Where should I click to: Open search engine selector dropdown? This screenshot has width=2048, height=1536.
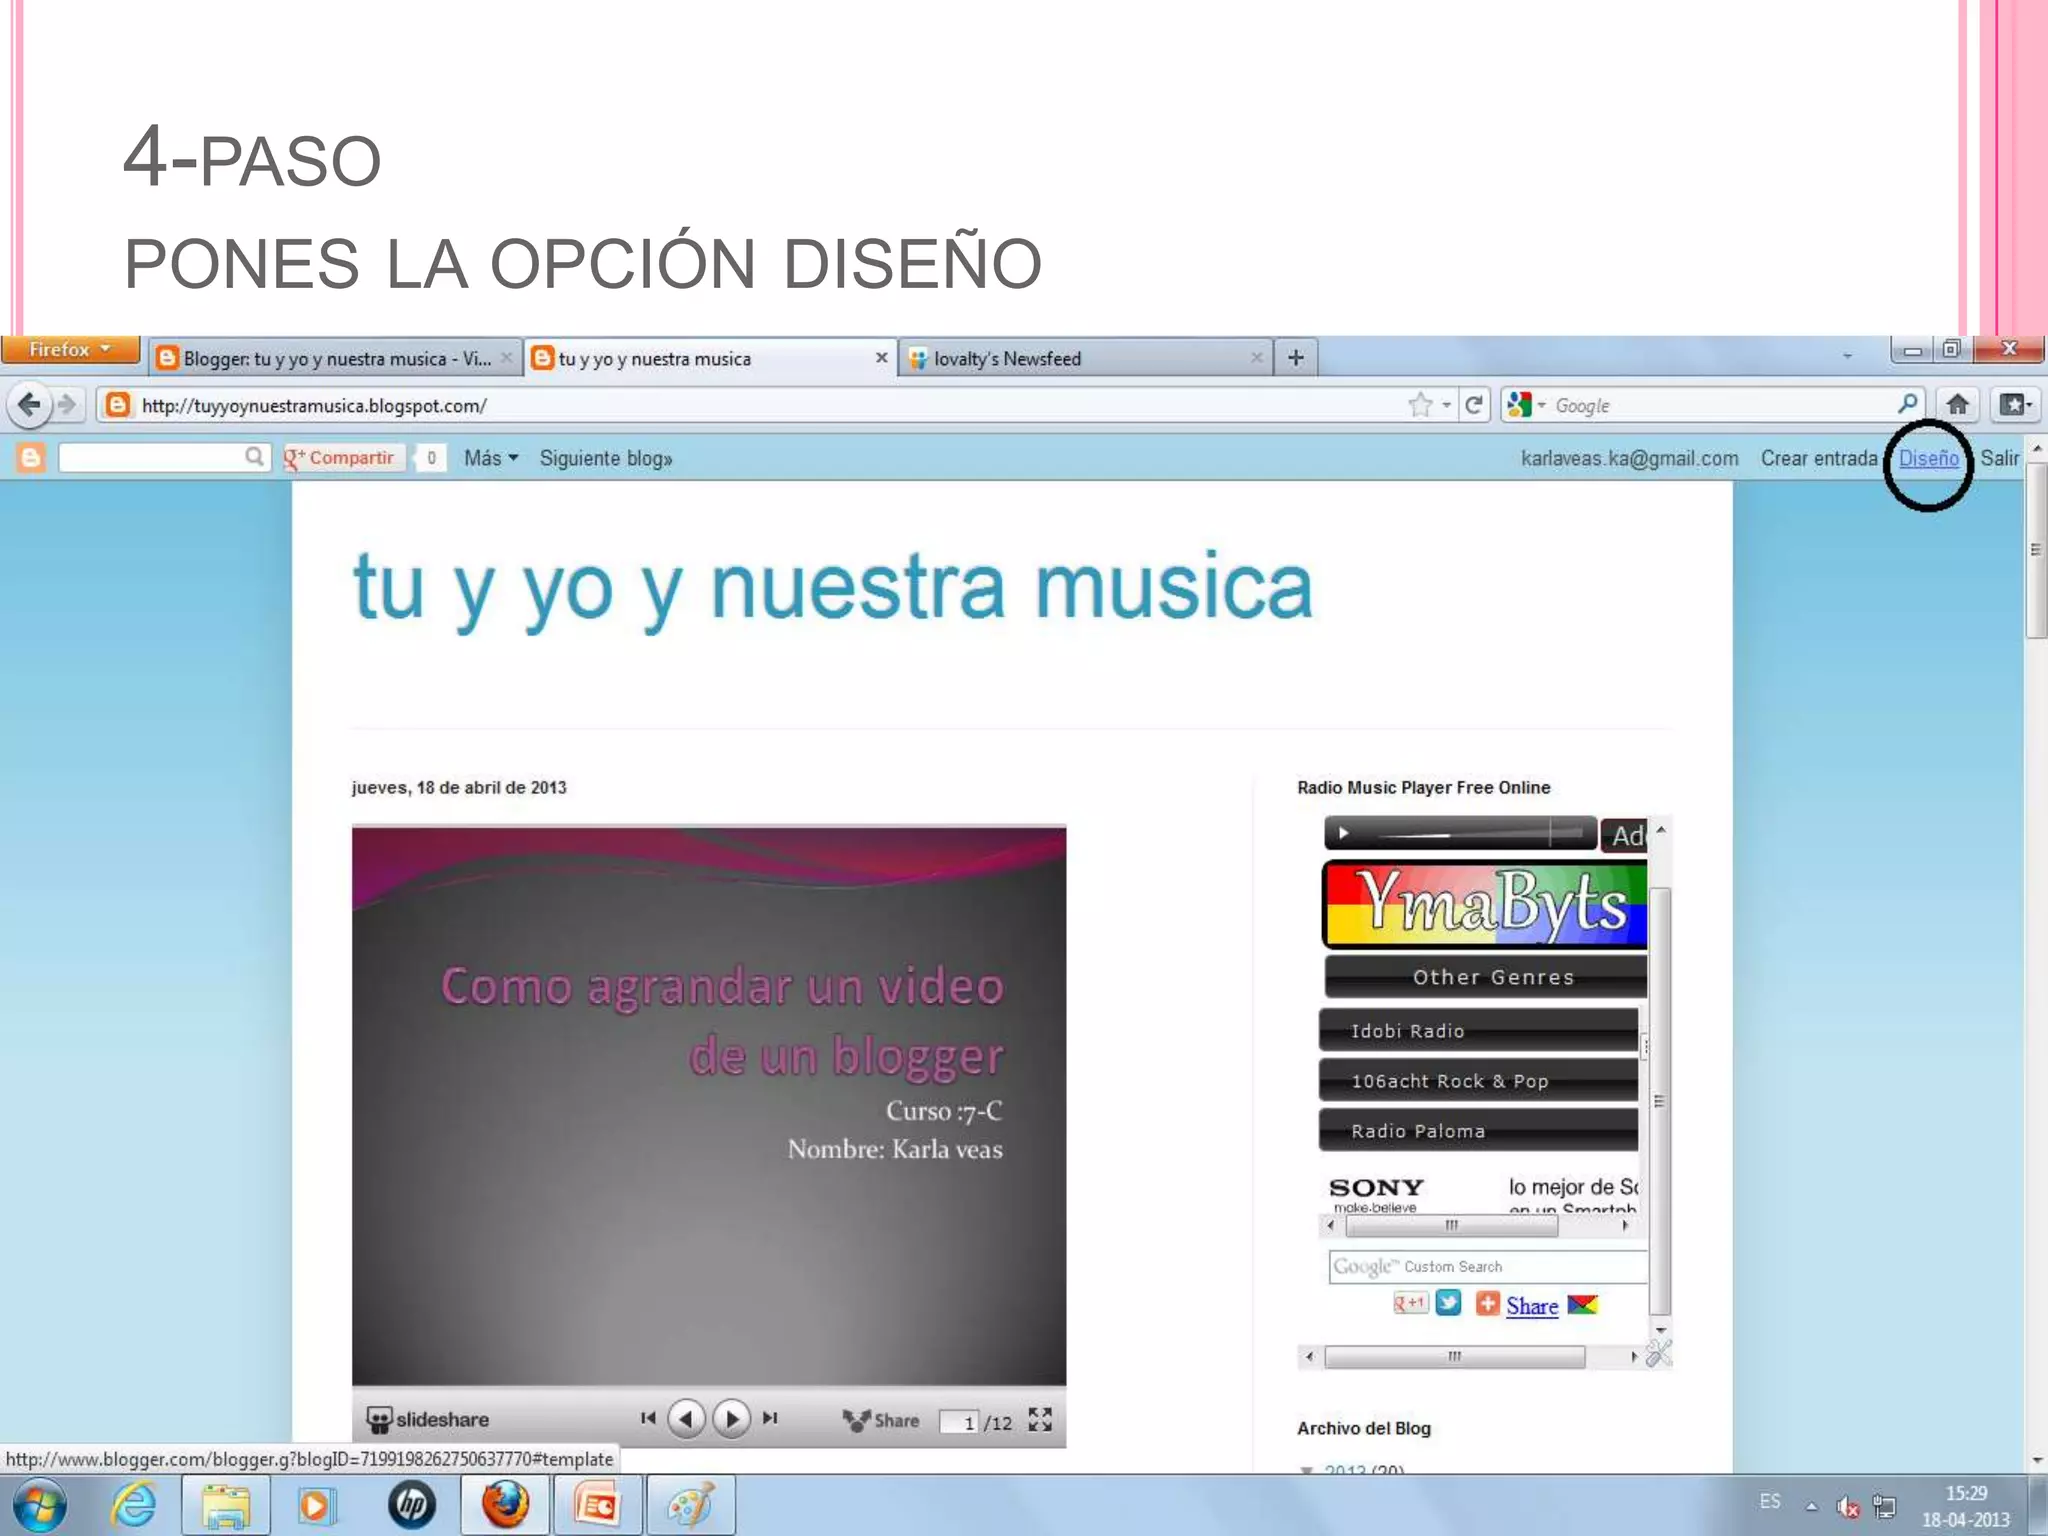click(1526, 405)
